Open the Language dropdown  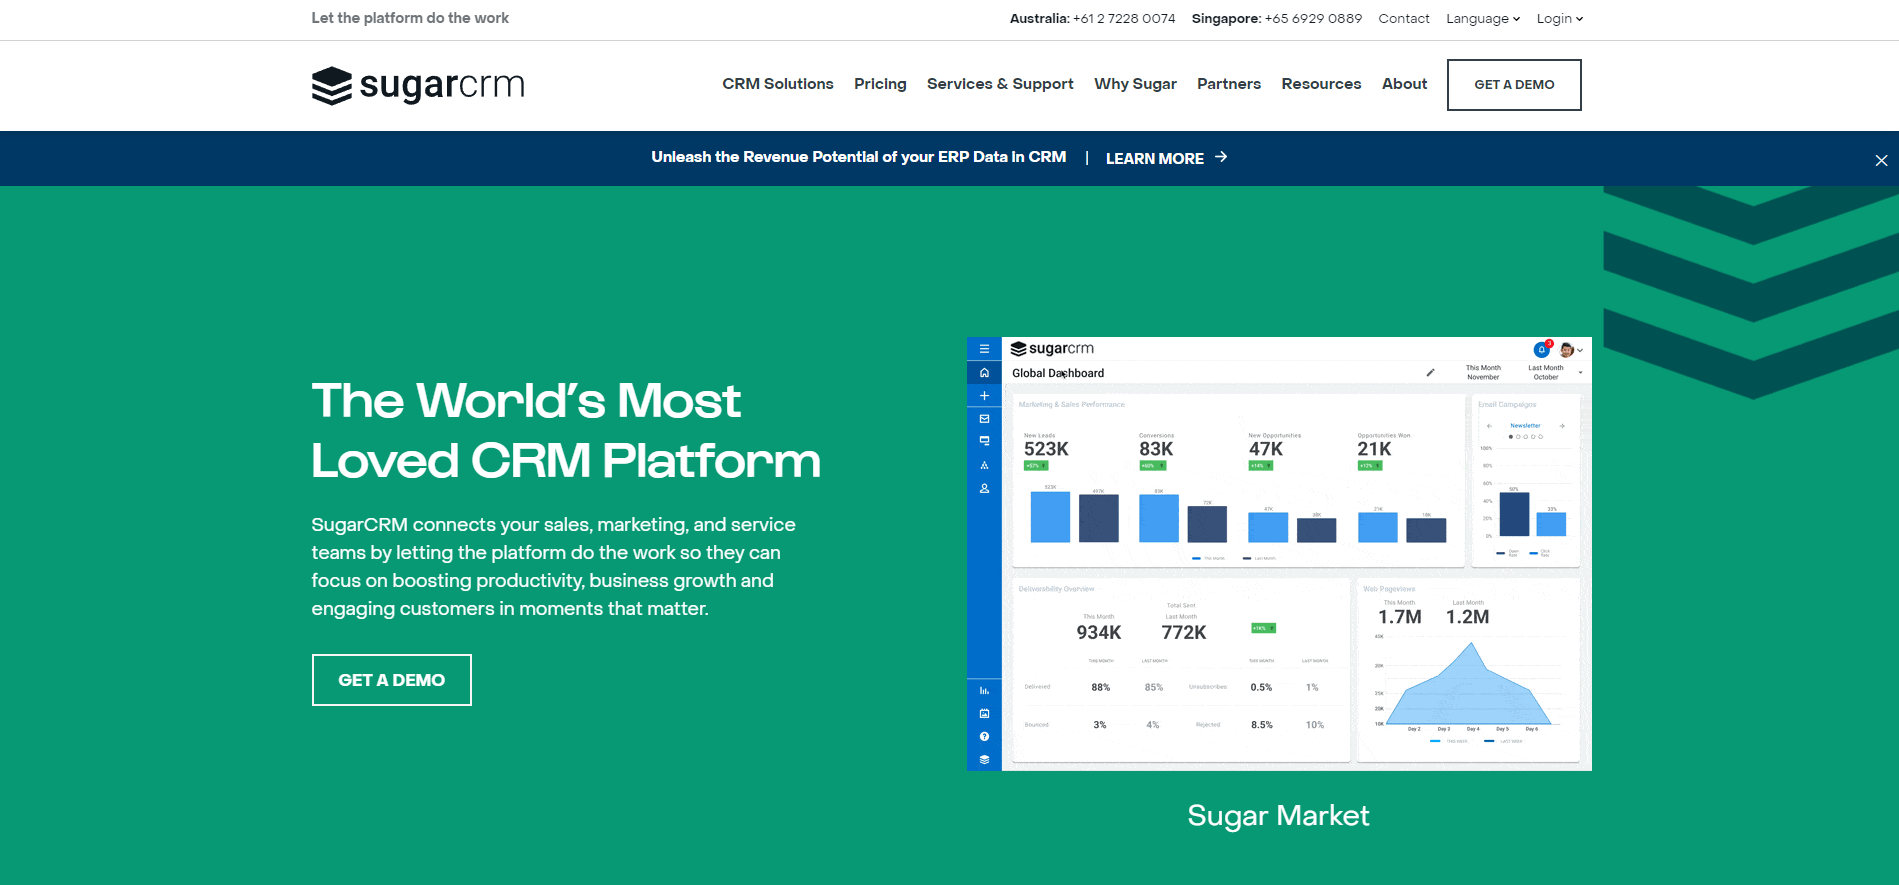coord(1483,18)
